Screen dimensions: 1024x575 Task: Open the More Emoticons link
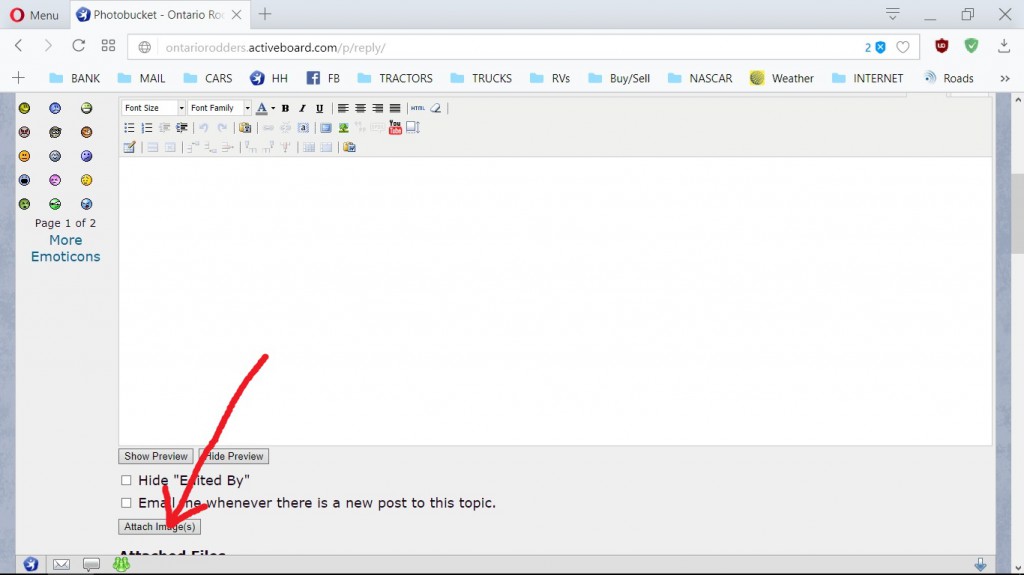65,248
